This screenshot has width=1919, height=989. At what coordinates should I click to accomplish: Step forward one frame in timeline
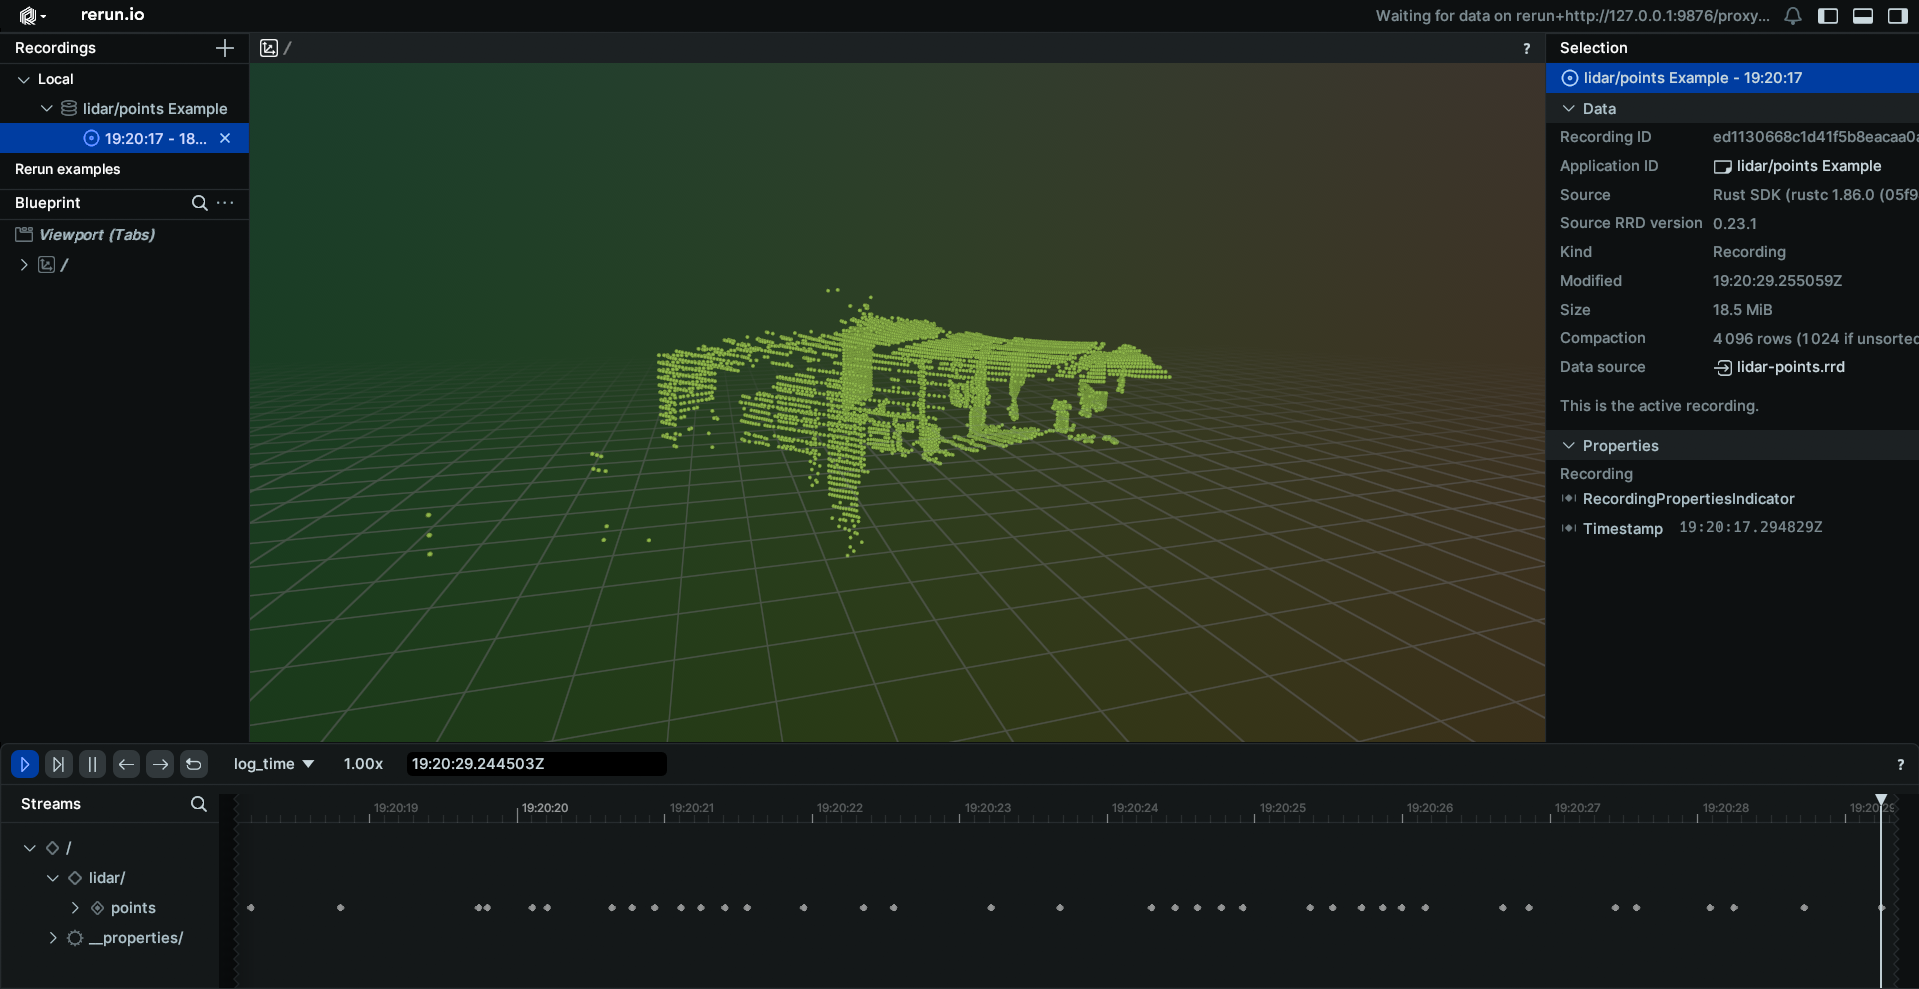[x=160, y=764]
